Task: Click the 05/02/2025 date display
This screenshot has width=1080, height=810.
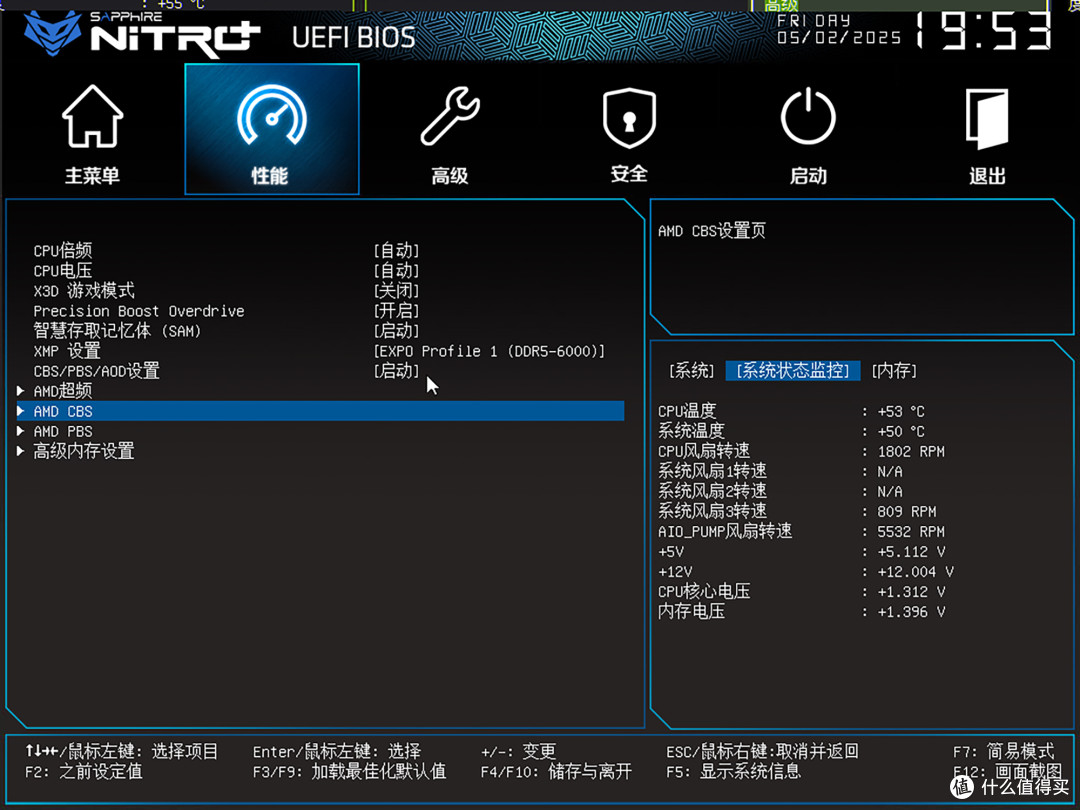Action: click(x=838, y=37)
